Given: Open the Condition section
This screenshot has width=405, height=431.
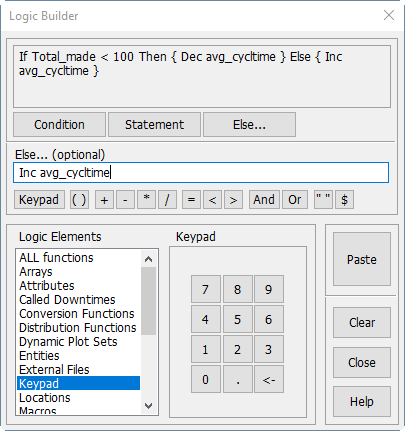Looking at the screenshot, I should (x=59, y=125).
